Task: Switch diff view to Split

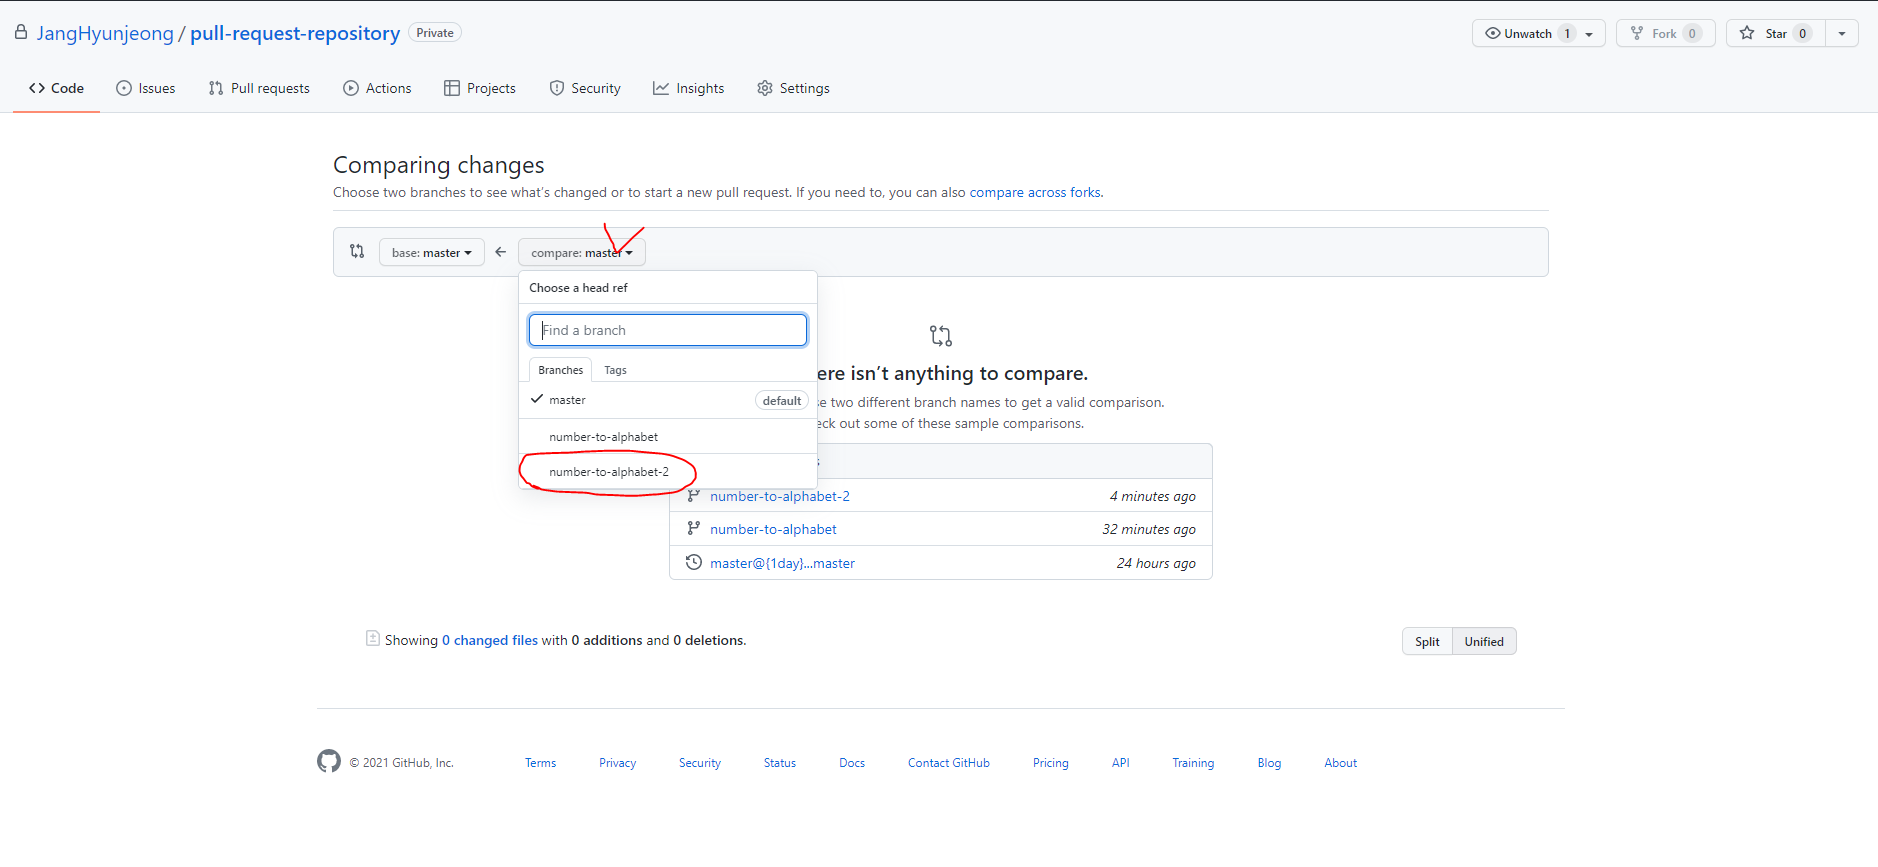Action: coord(1427,642)
